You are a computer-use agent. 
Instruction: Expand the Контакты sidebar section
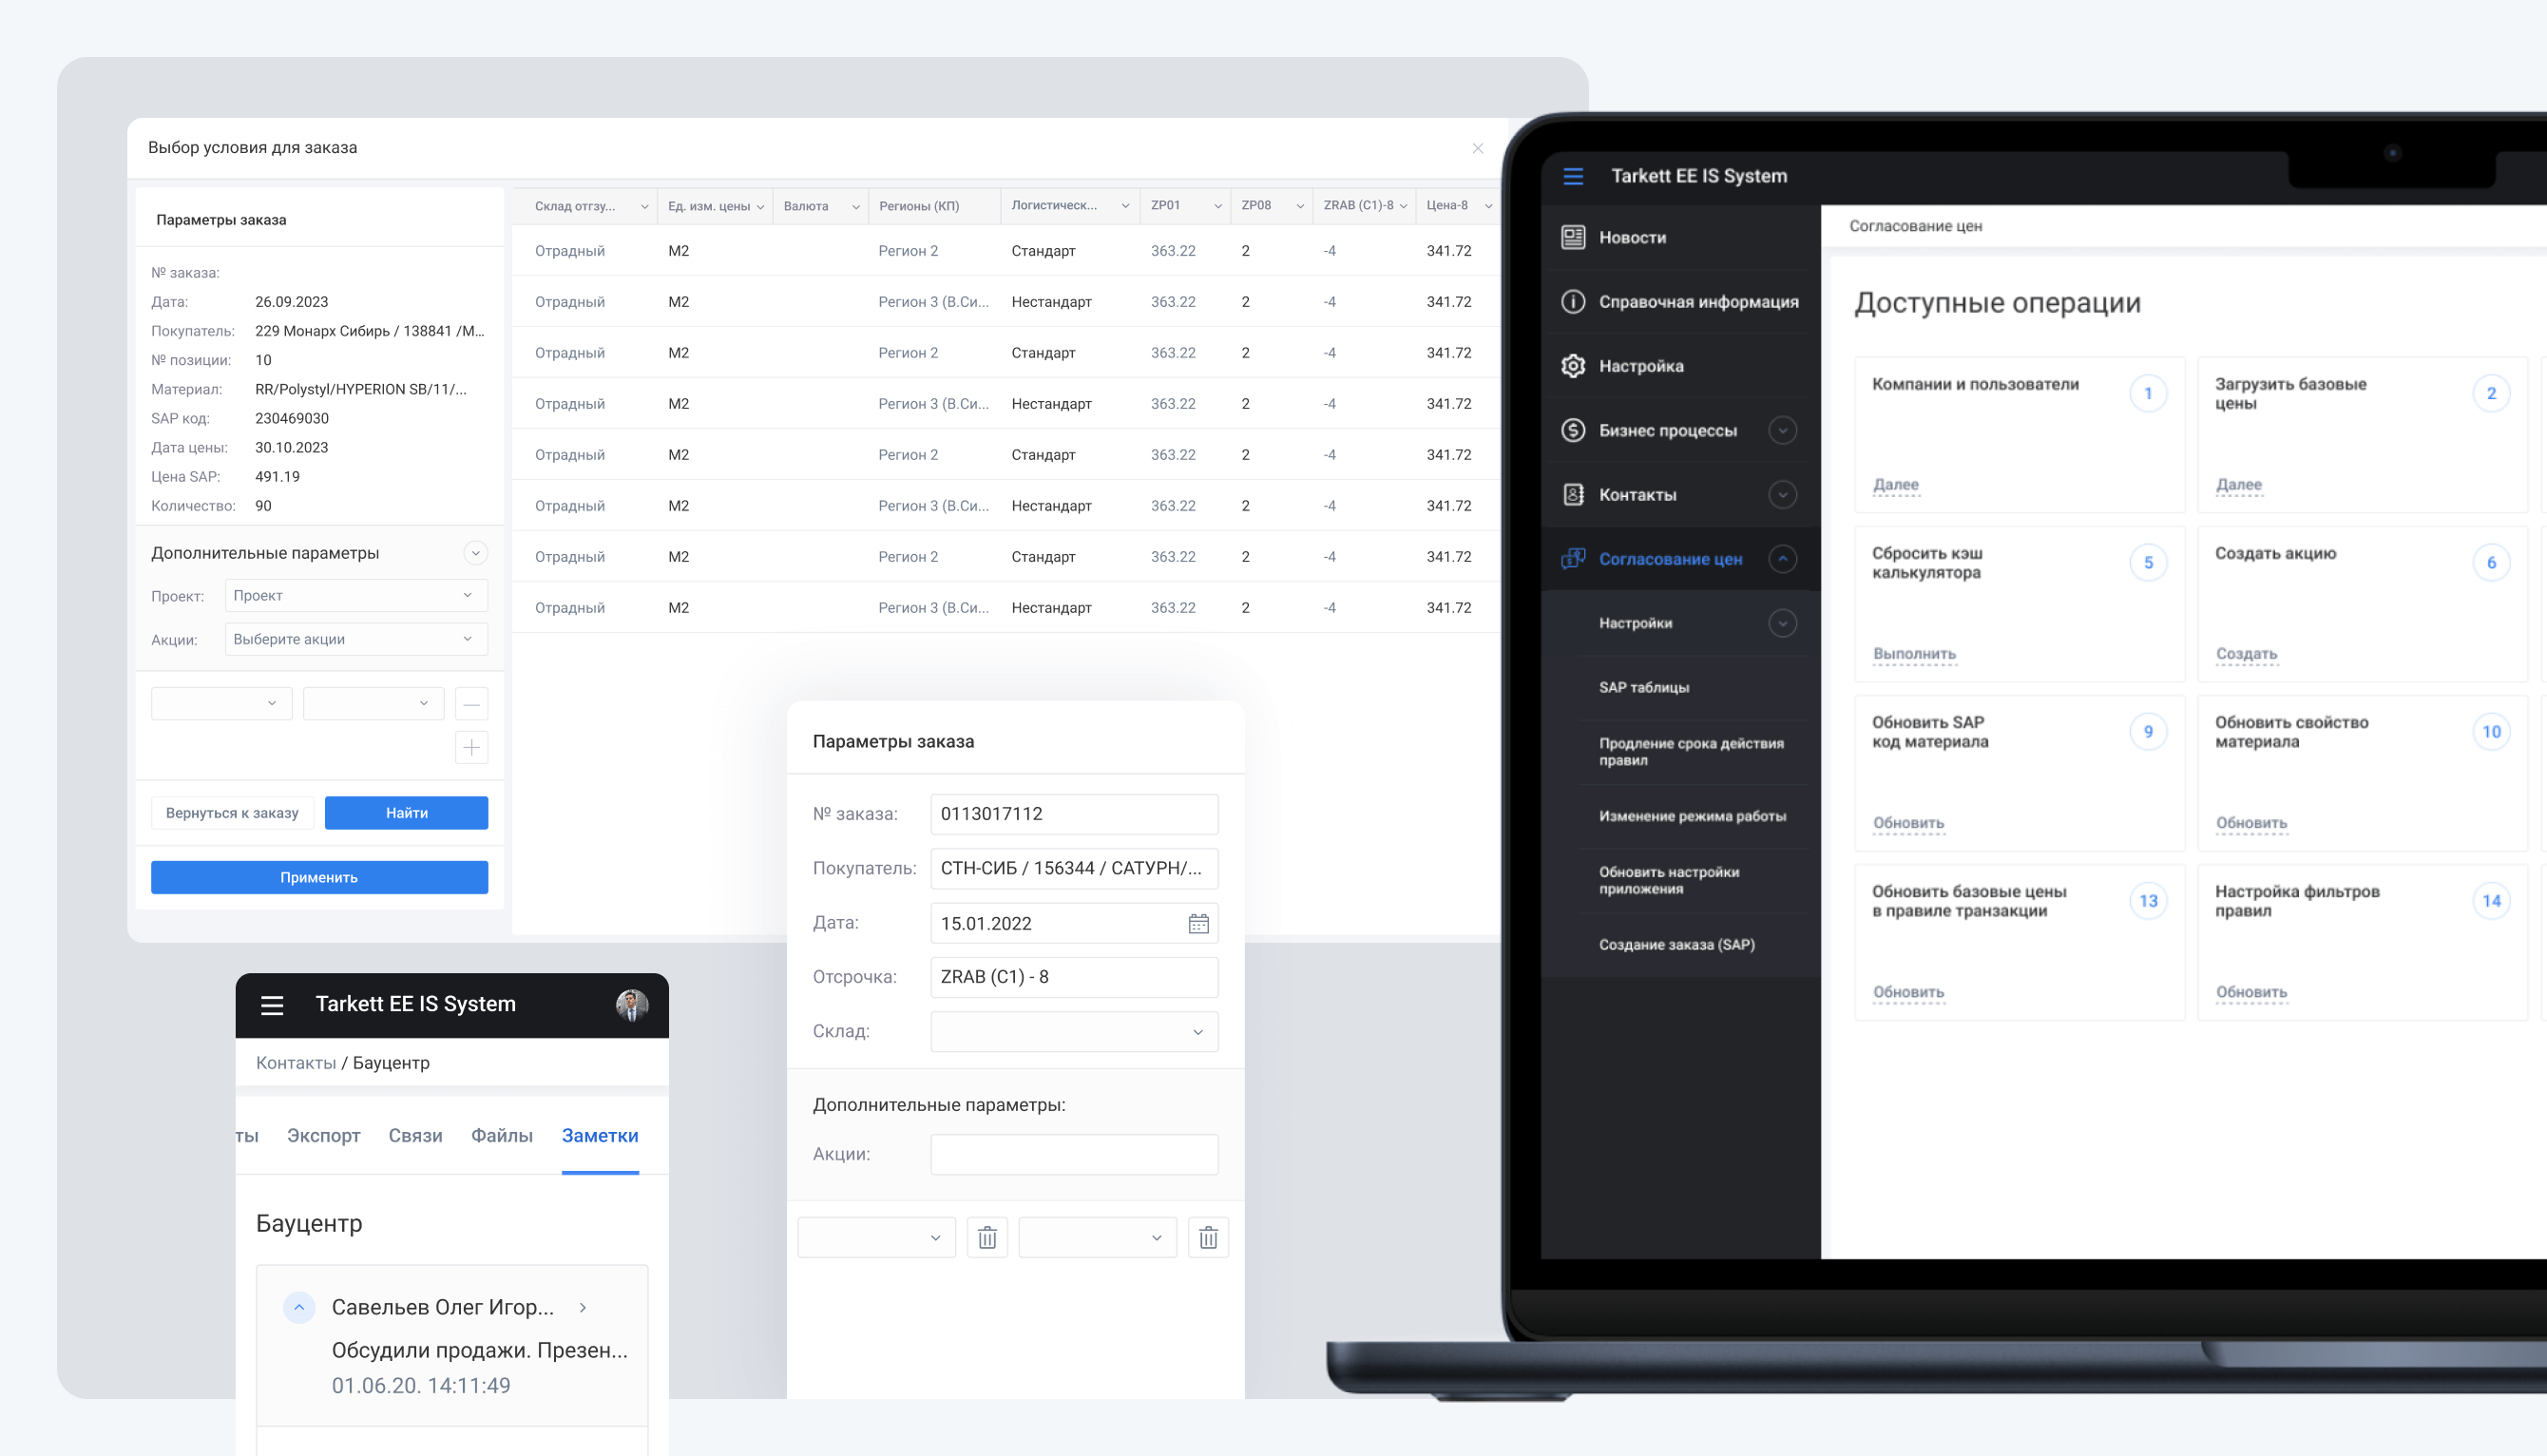(x=1782, y=495)
